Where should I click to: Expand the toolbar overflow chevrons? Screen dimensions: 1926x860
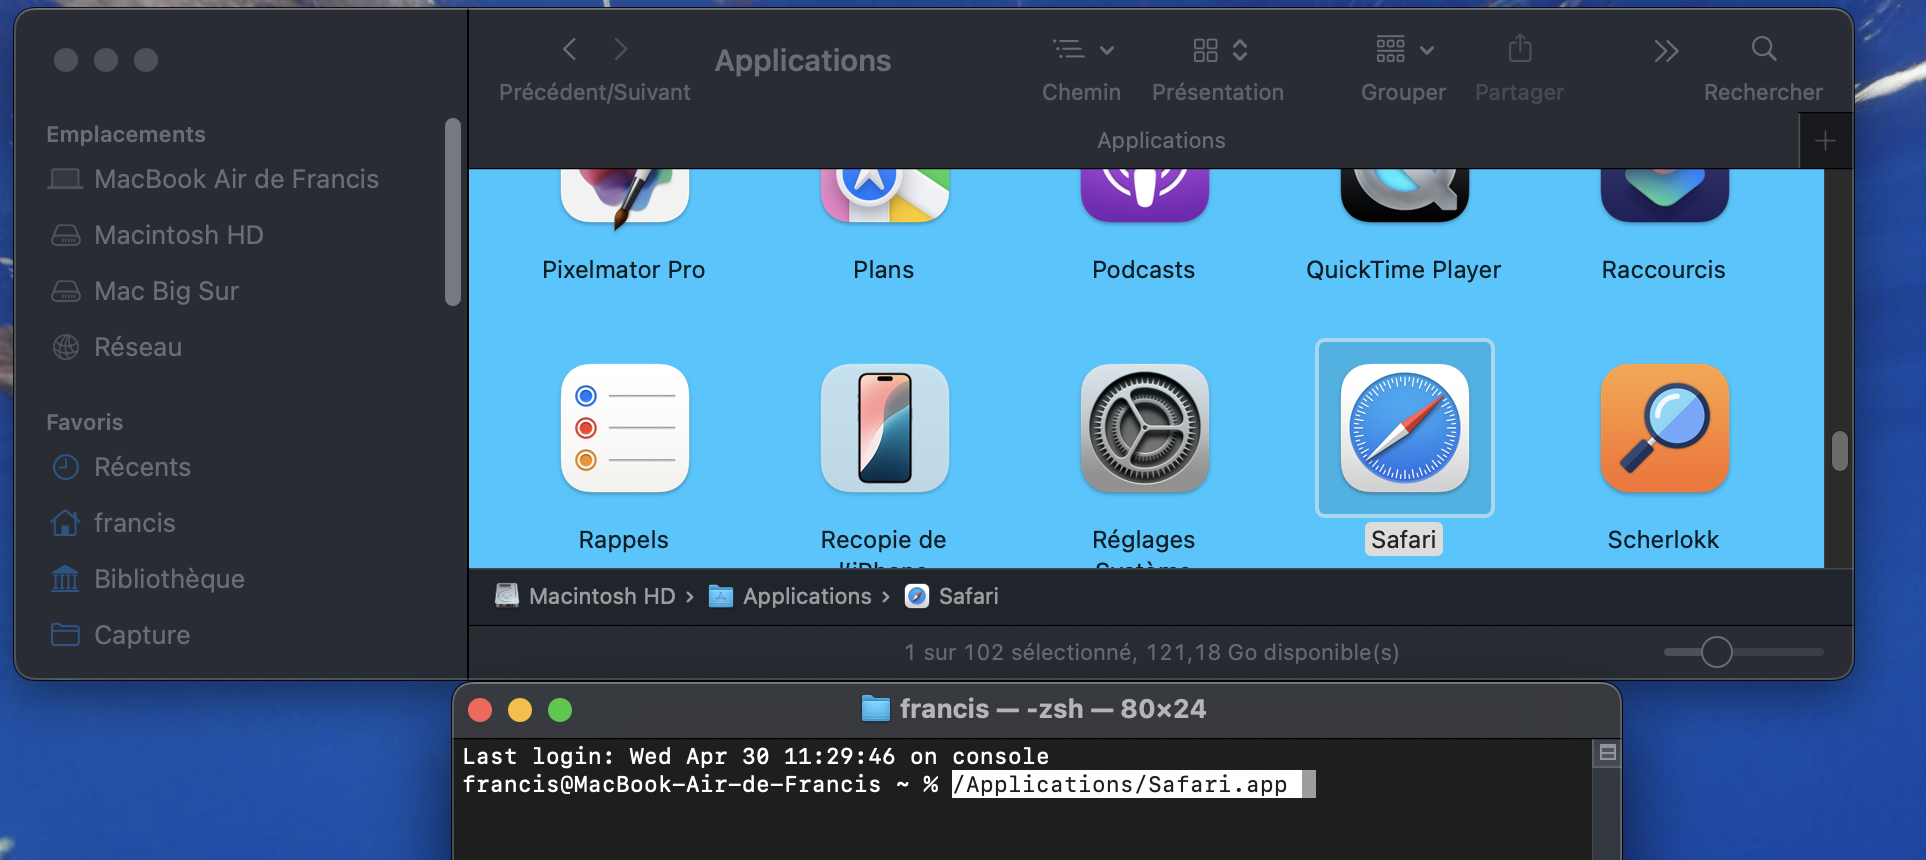(x=1665, y=50)
